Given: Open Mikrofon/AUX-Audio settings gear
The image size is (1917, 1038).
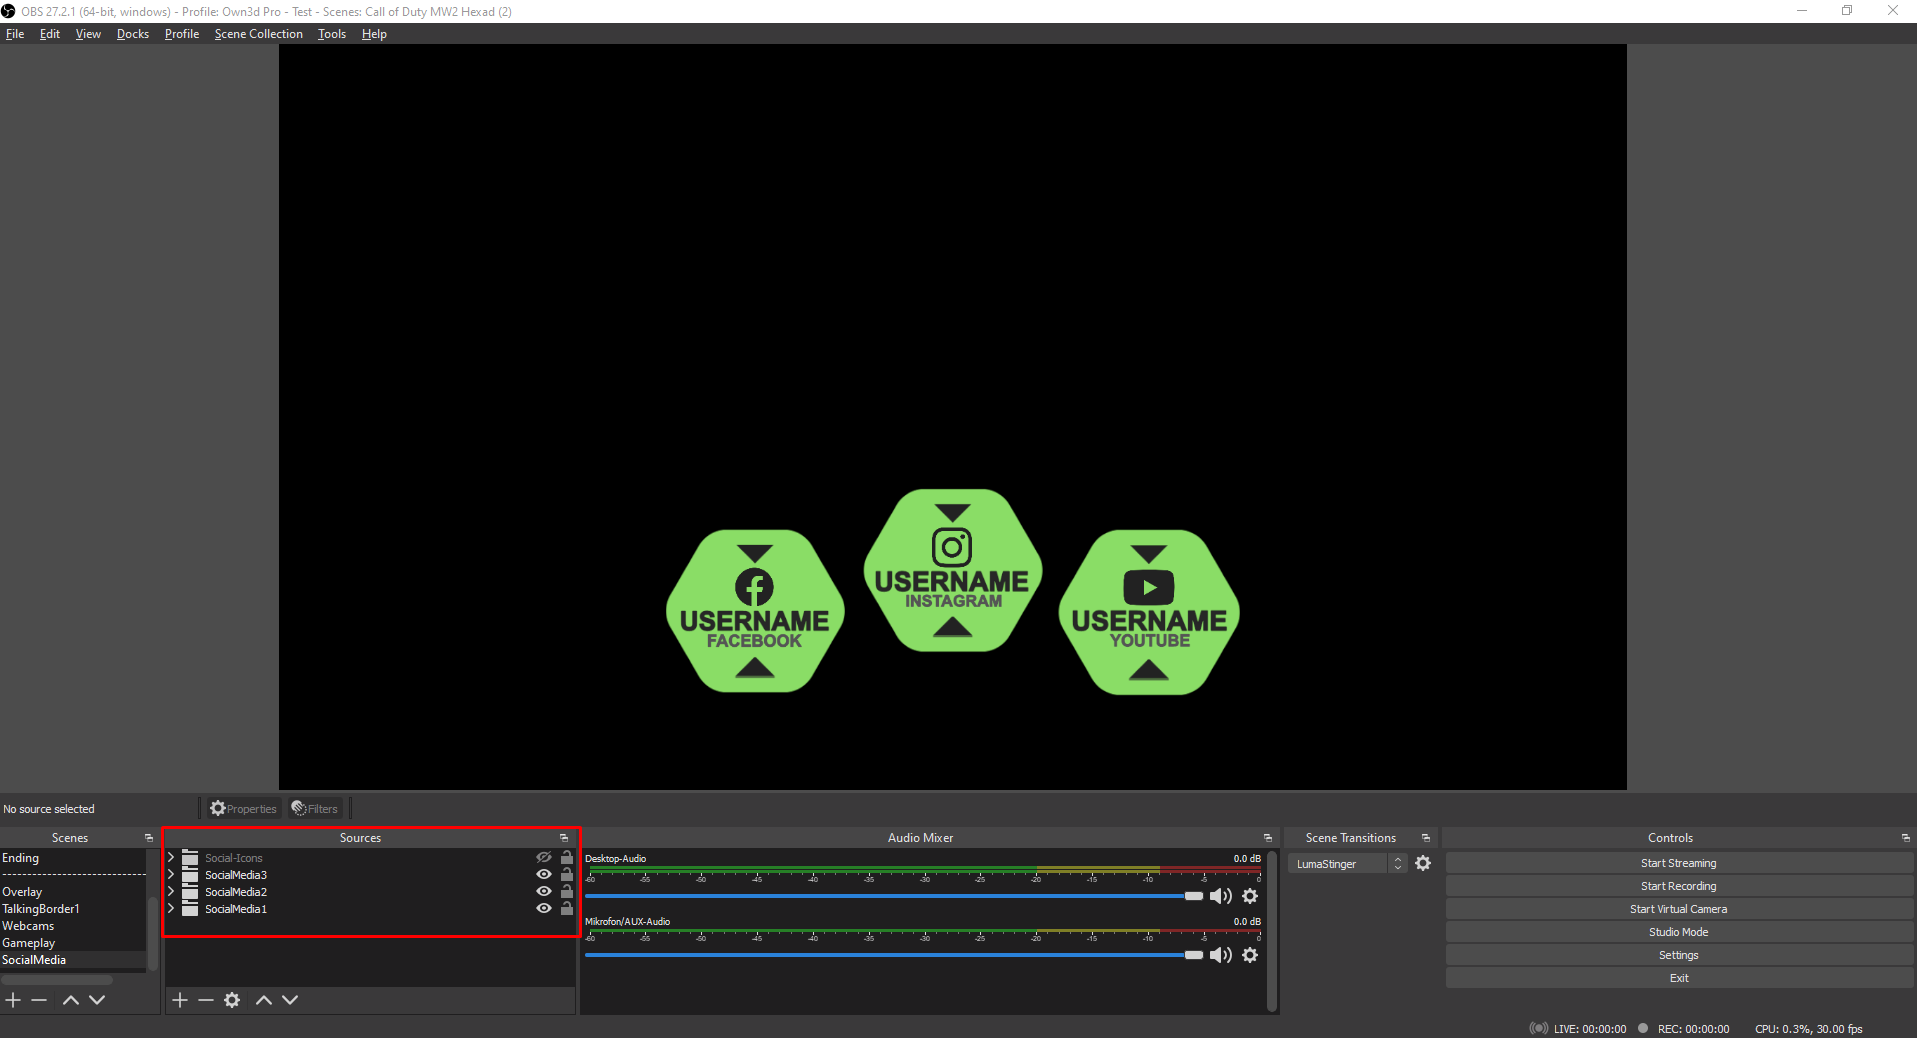Looking at the screenshot, I should (1250, 955).
